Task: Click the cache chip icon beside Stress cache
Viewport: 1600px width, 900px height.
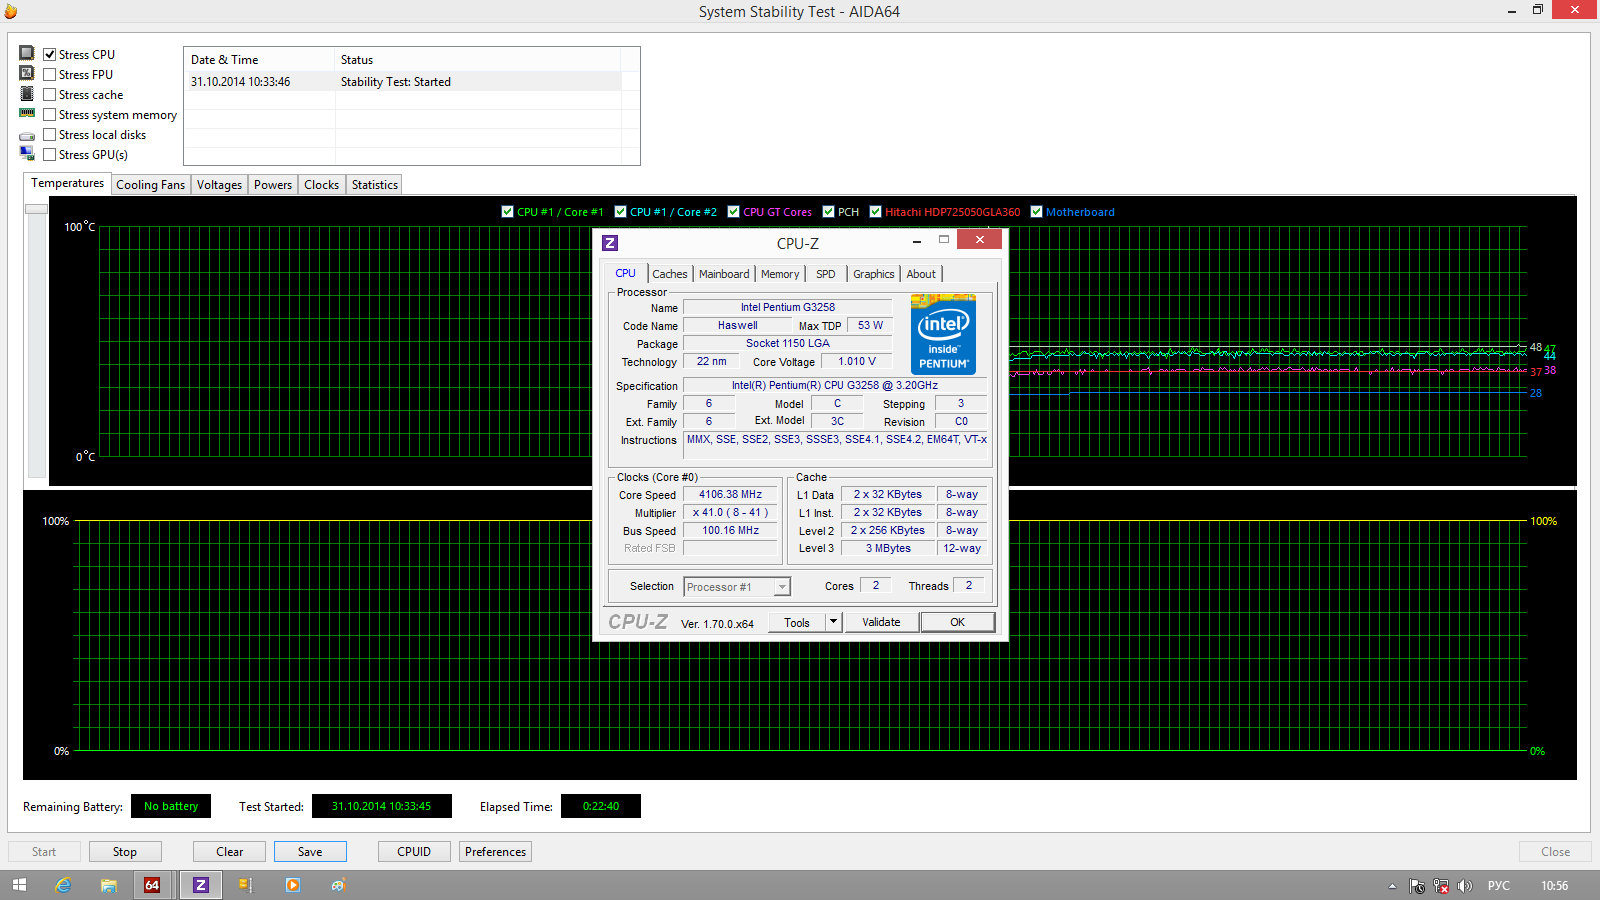Action: click(27, 93)
